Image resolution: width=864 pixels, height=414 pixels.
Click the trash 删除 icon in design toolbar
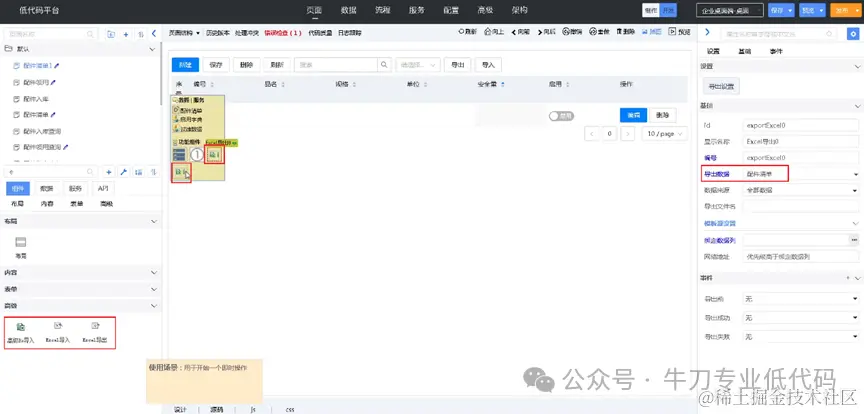[625, 32]
